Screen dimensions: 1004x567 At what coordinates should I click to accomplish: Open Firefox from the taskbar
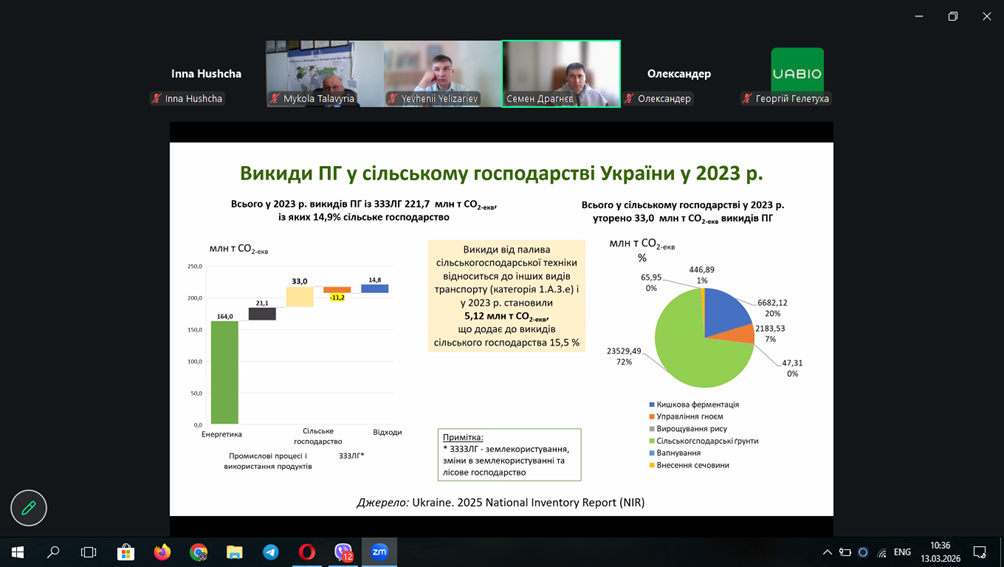click(x=162, y=552)
